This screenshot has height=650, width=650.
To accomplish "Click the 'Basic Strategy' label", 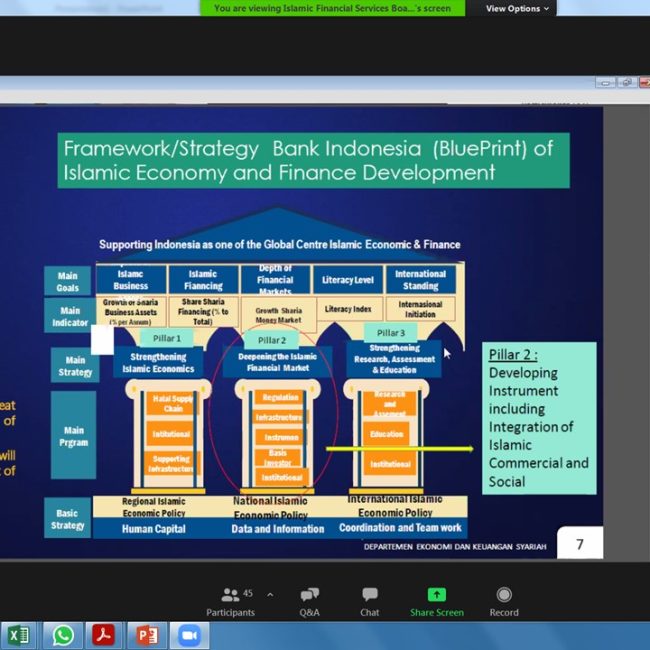I will (68, 518).
